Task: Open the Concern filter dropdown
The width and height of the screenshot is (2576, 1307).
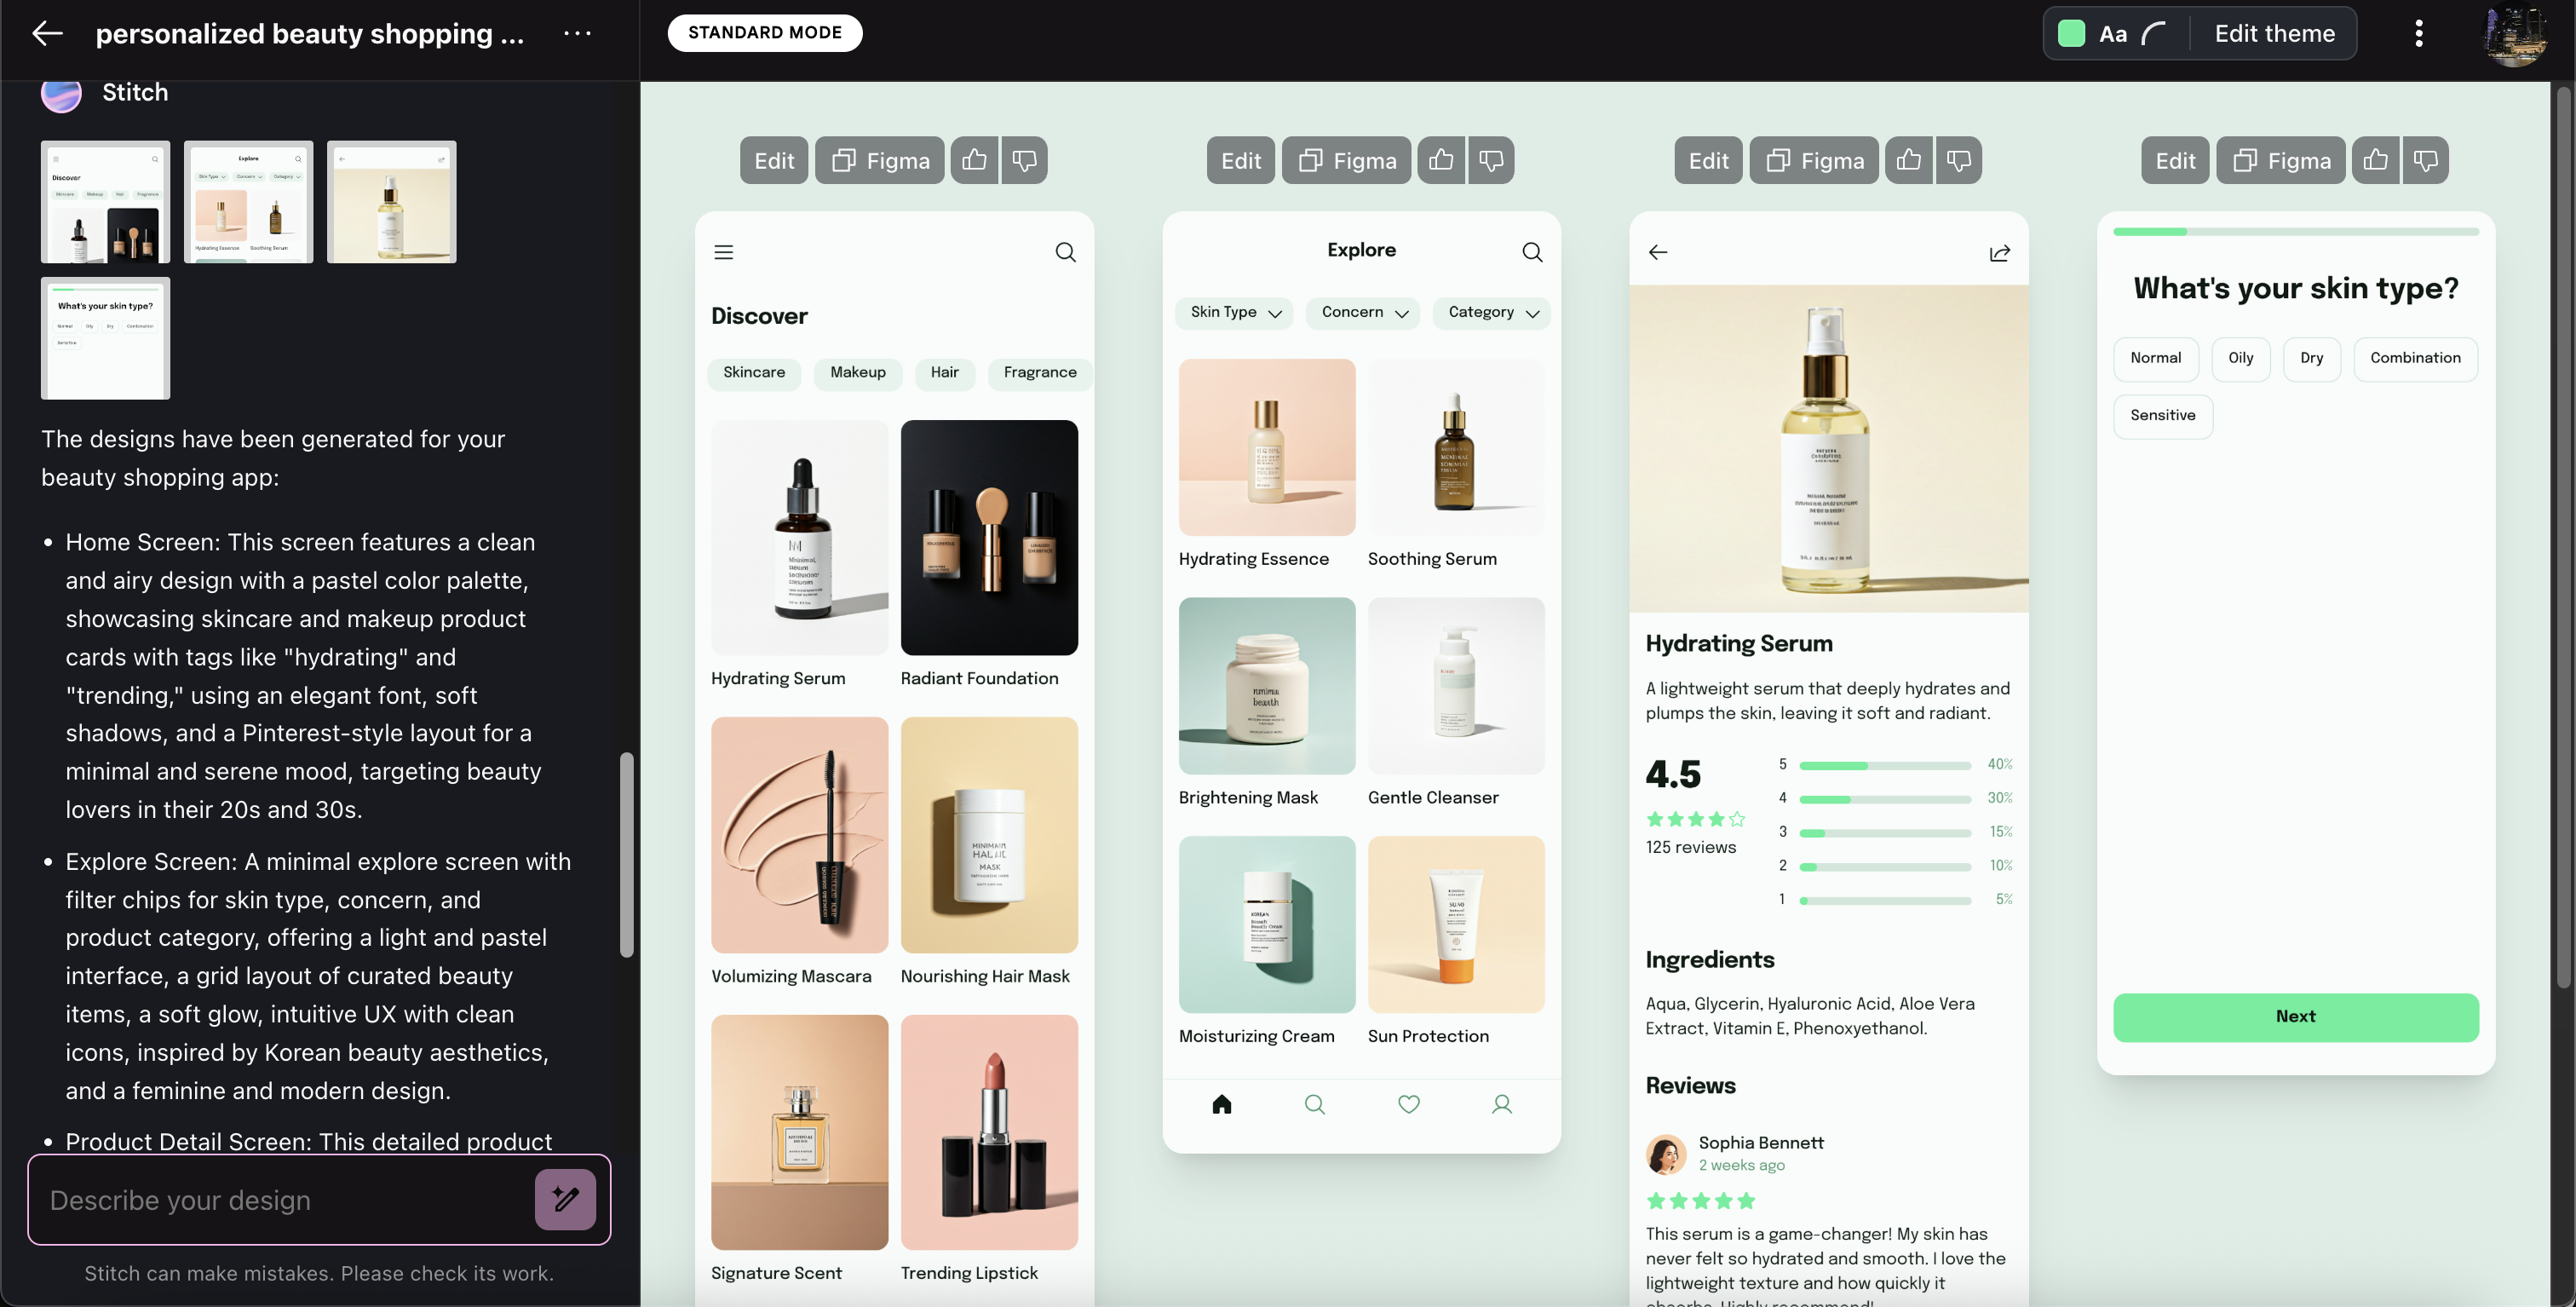Action: click(x=1364, y=313)
